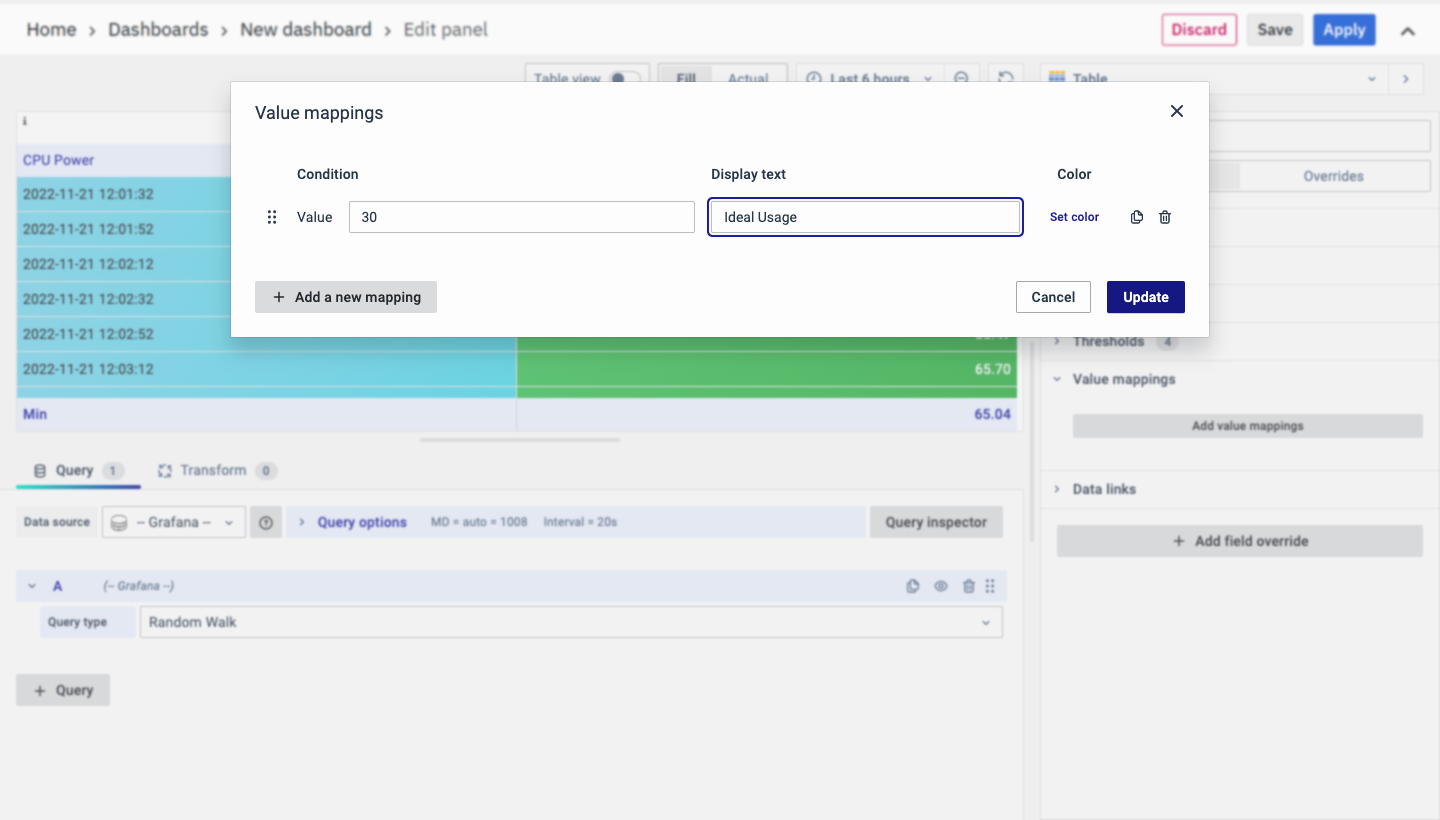
Task: Click query options help icon
Action: click(x=266, y=522)
